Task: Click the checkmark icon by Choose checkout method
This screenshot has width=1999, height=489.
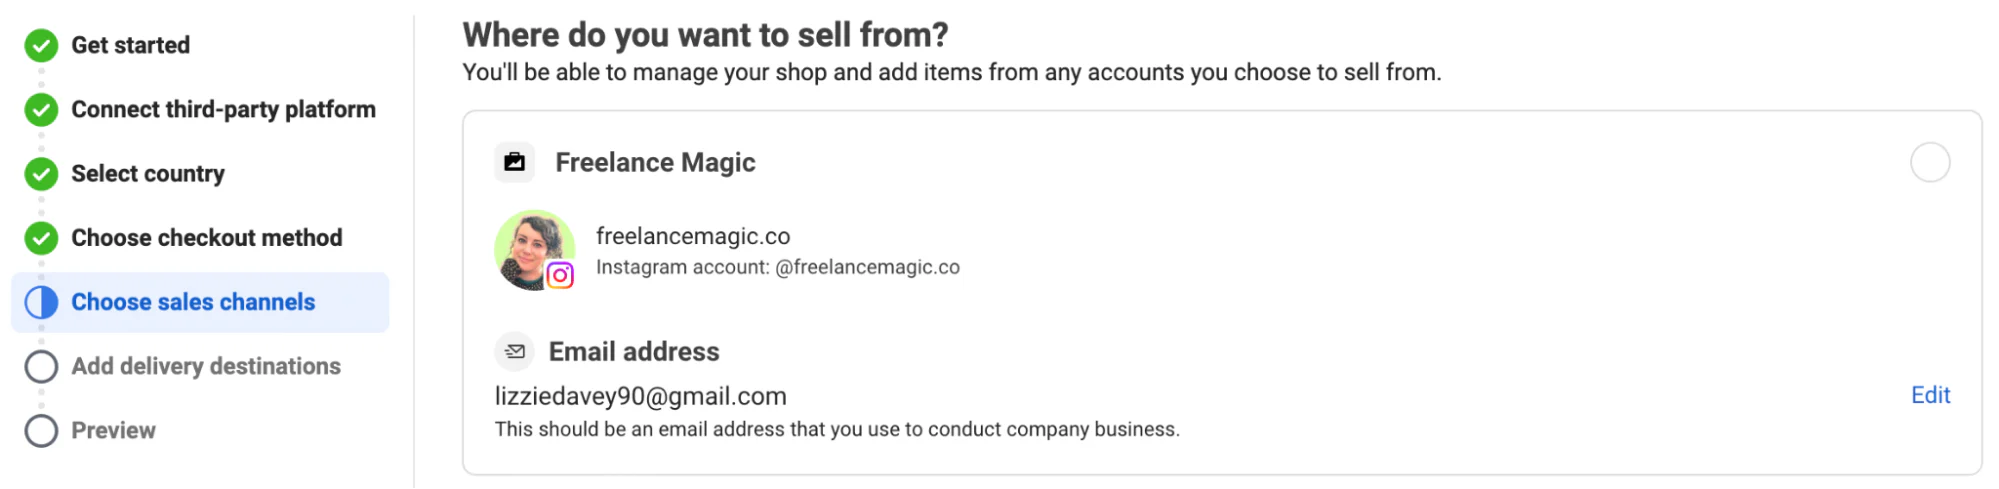Action: pos(41,238)
